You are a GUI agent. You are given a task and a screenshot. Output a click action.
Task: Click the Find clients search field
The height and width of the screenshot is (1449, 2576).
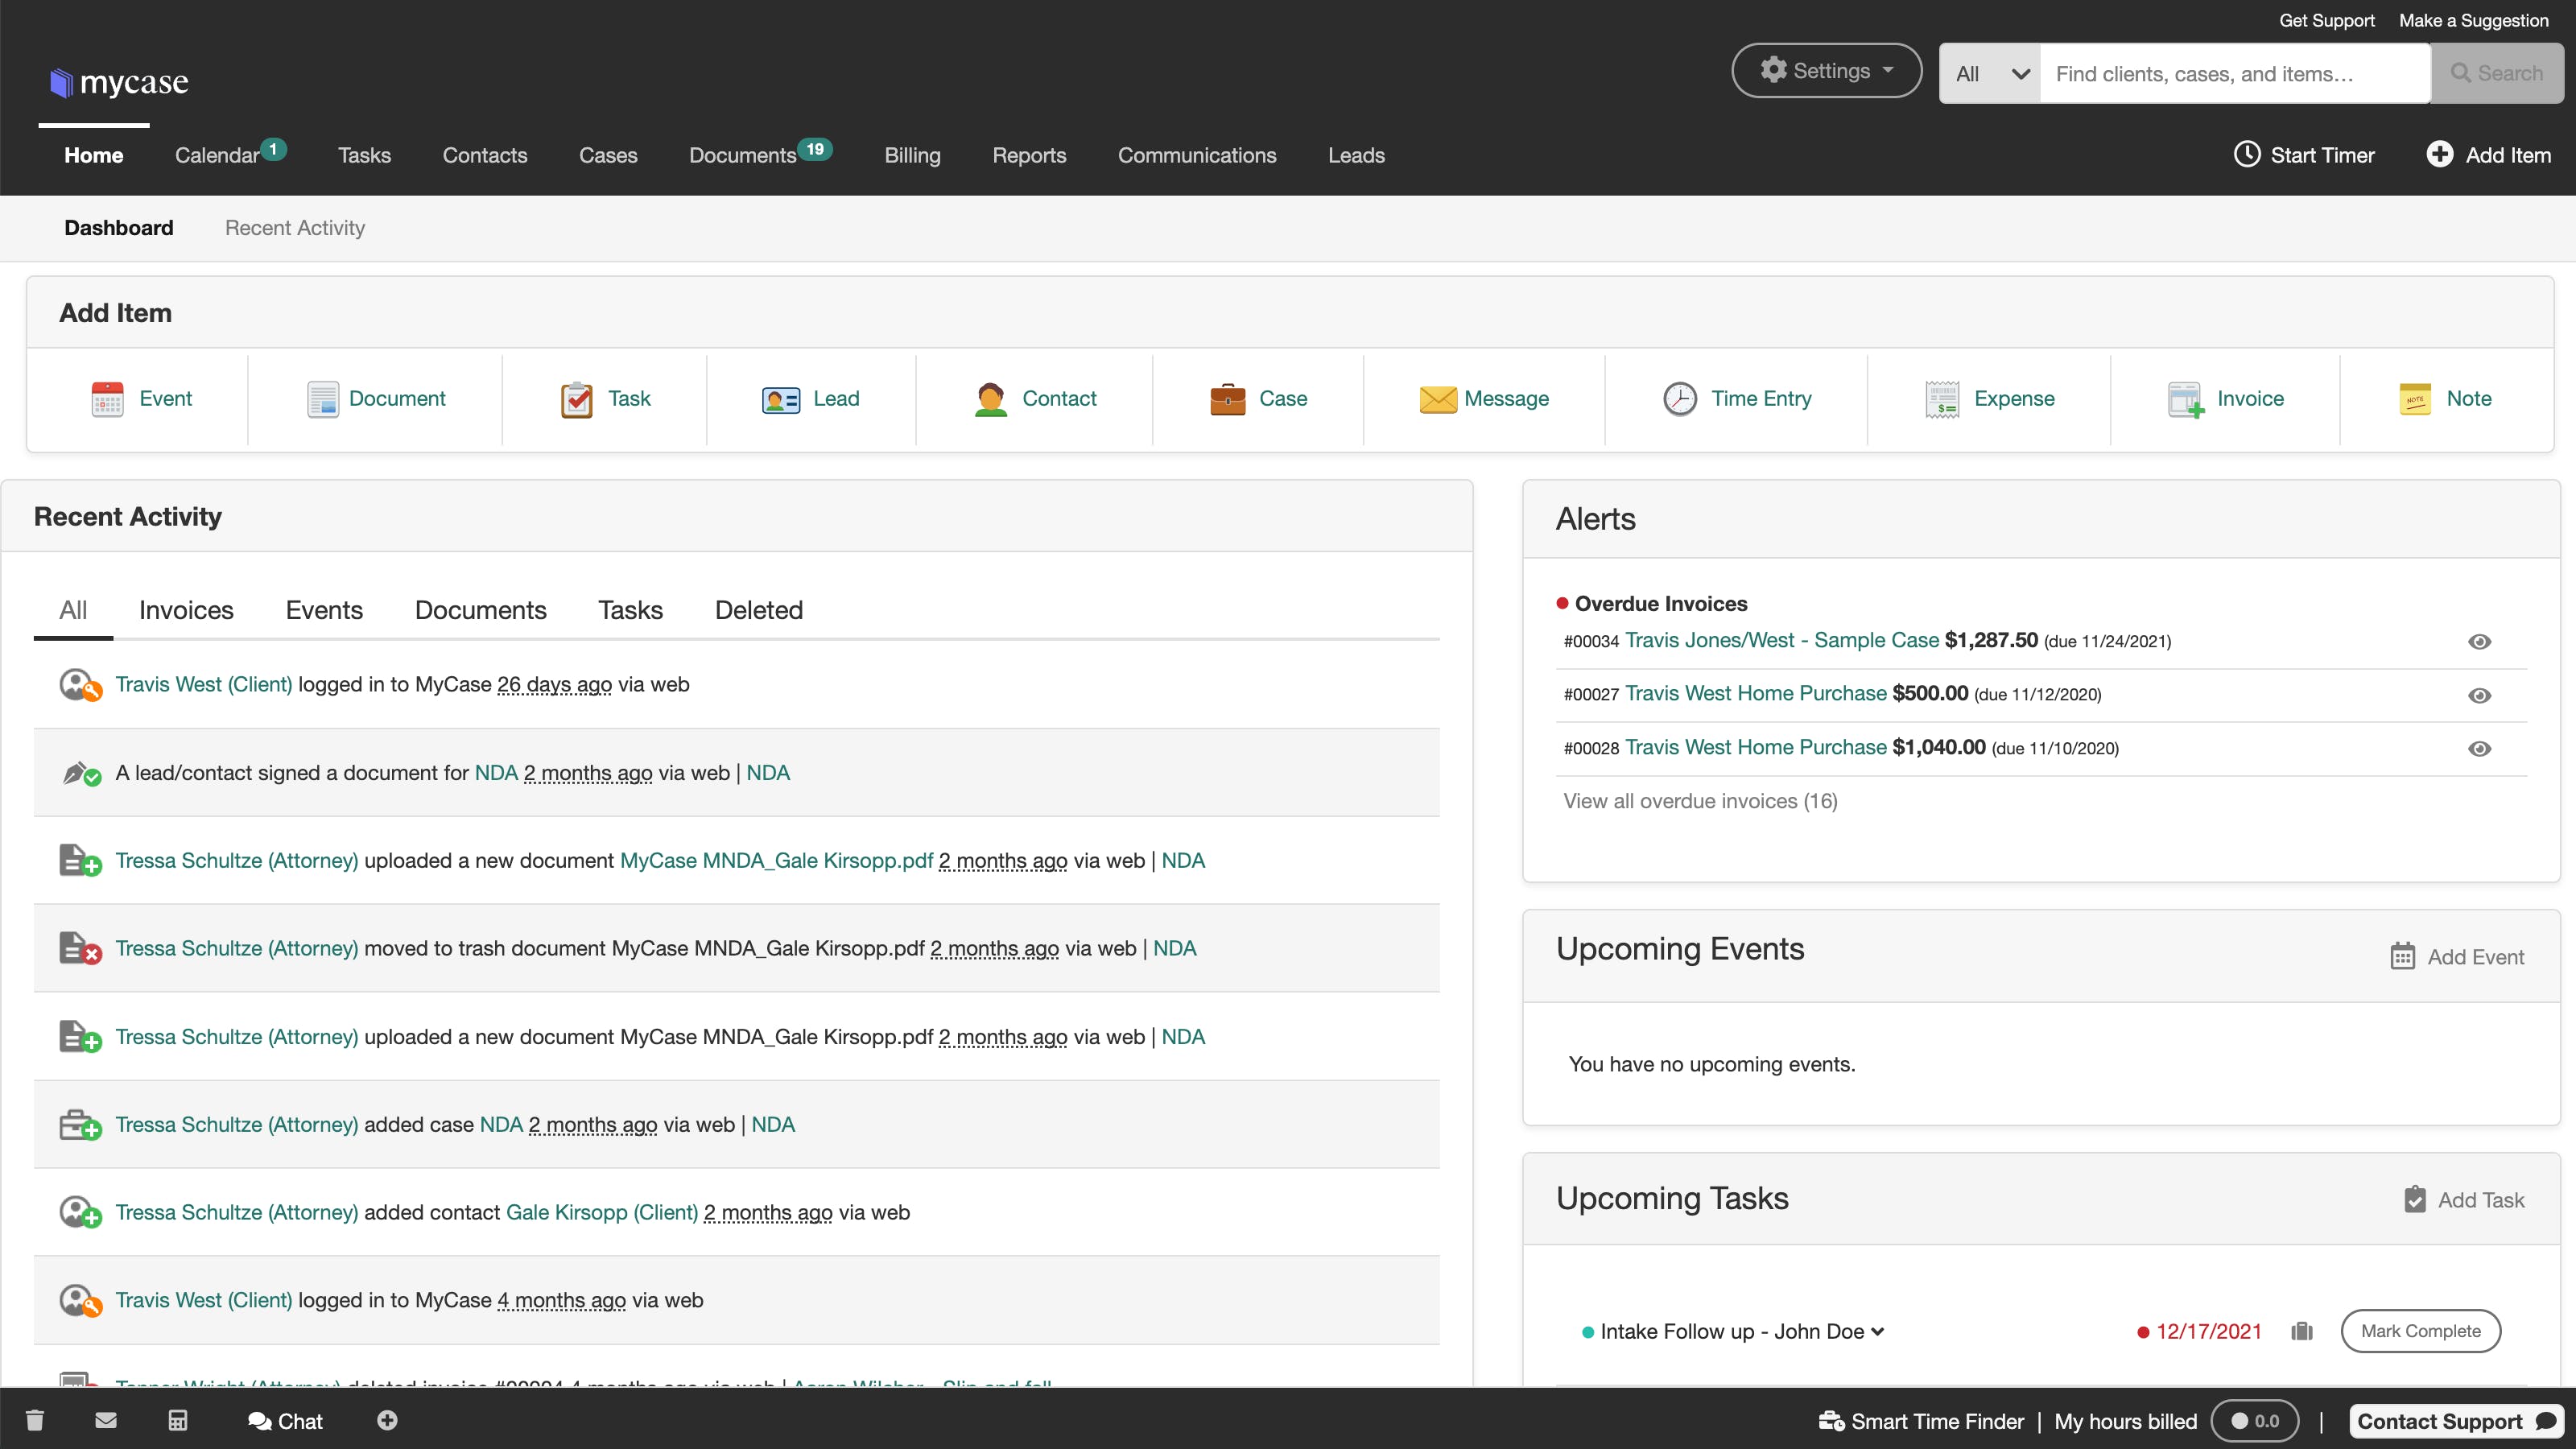click(x=2234, y=74)
